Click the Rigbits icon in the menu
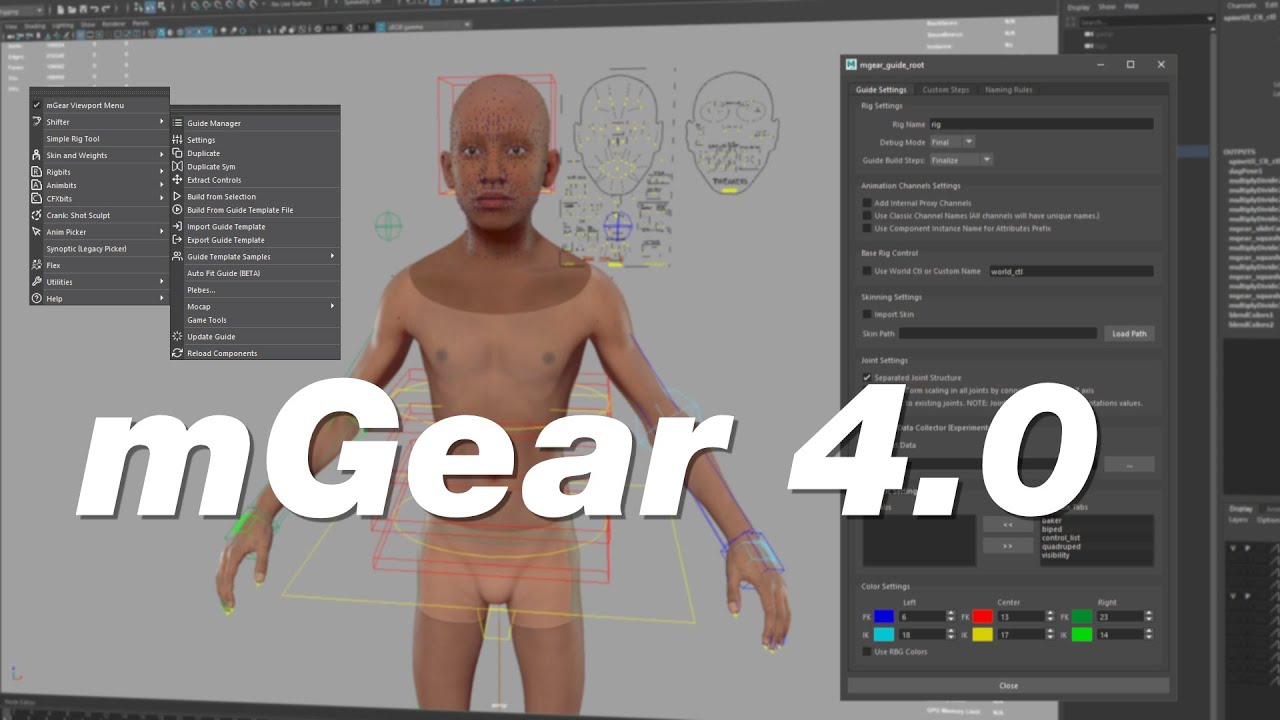 [37, 172]
